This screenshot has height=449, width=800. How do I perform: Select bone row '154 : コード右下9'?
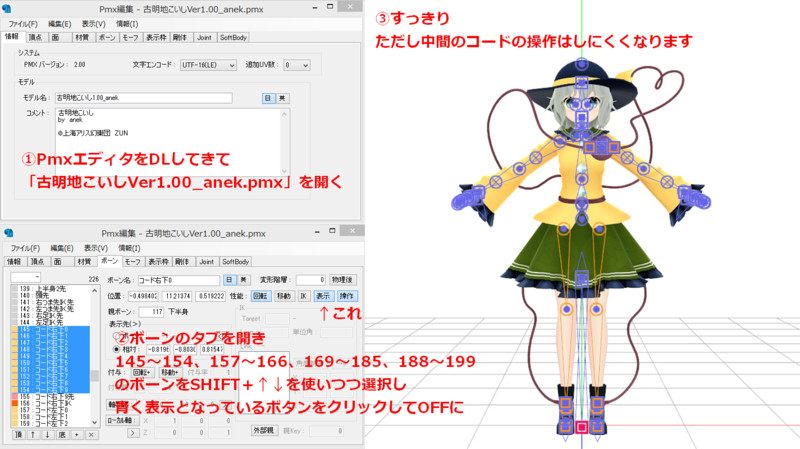[x=50, y=390]
